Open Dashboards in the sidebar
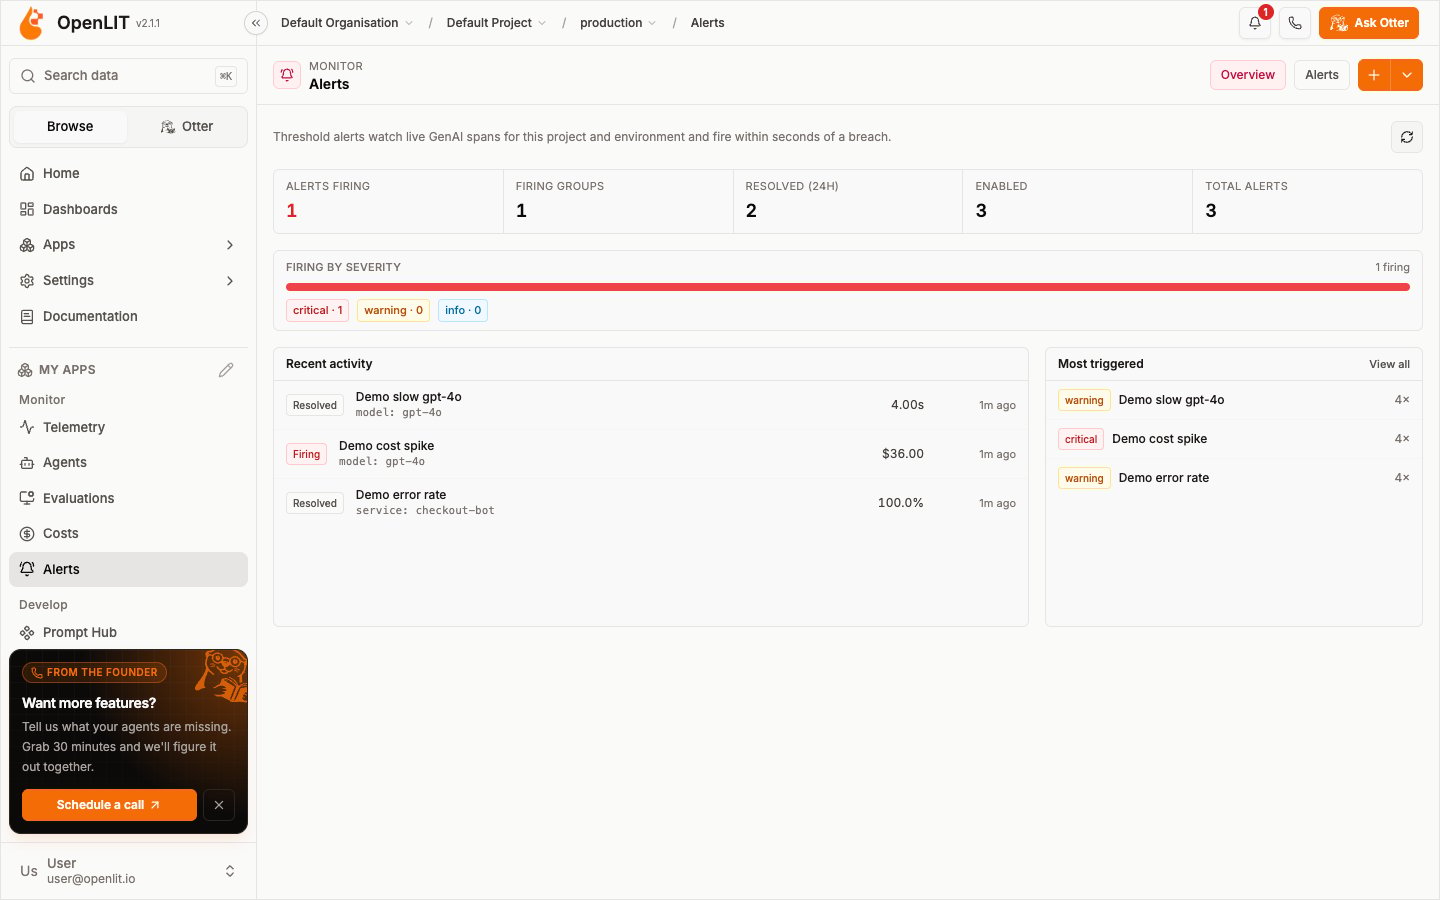This screenshot has width=1440, height=900. 128,210
